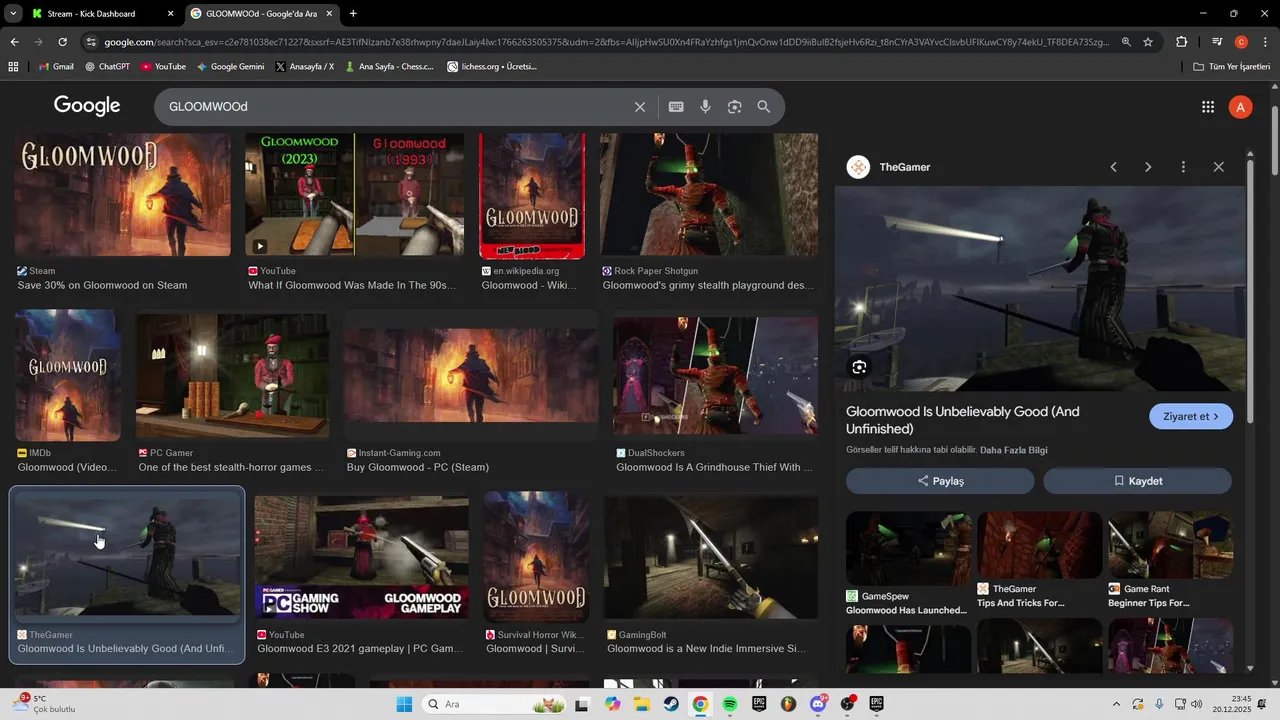
Task: Bookmark this page with the star icon
Action: point(1148,42)
